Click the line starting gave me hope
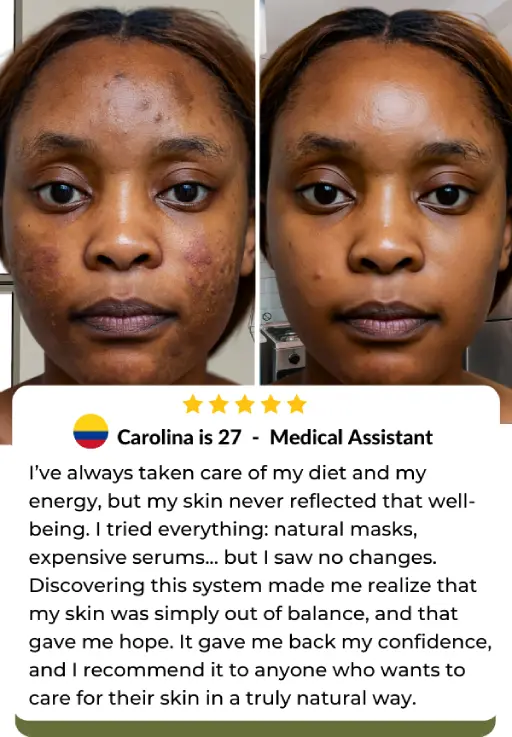The height and width of the screenshot is (737, 512). 260,642
